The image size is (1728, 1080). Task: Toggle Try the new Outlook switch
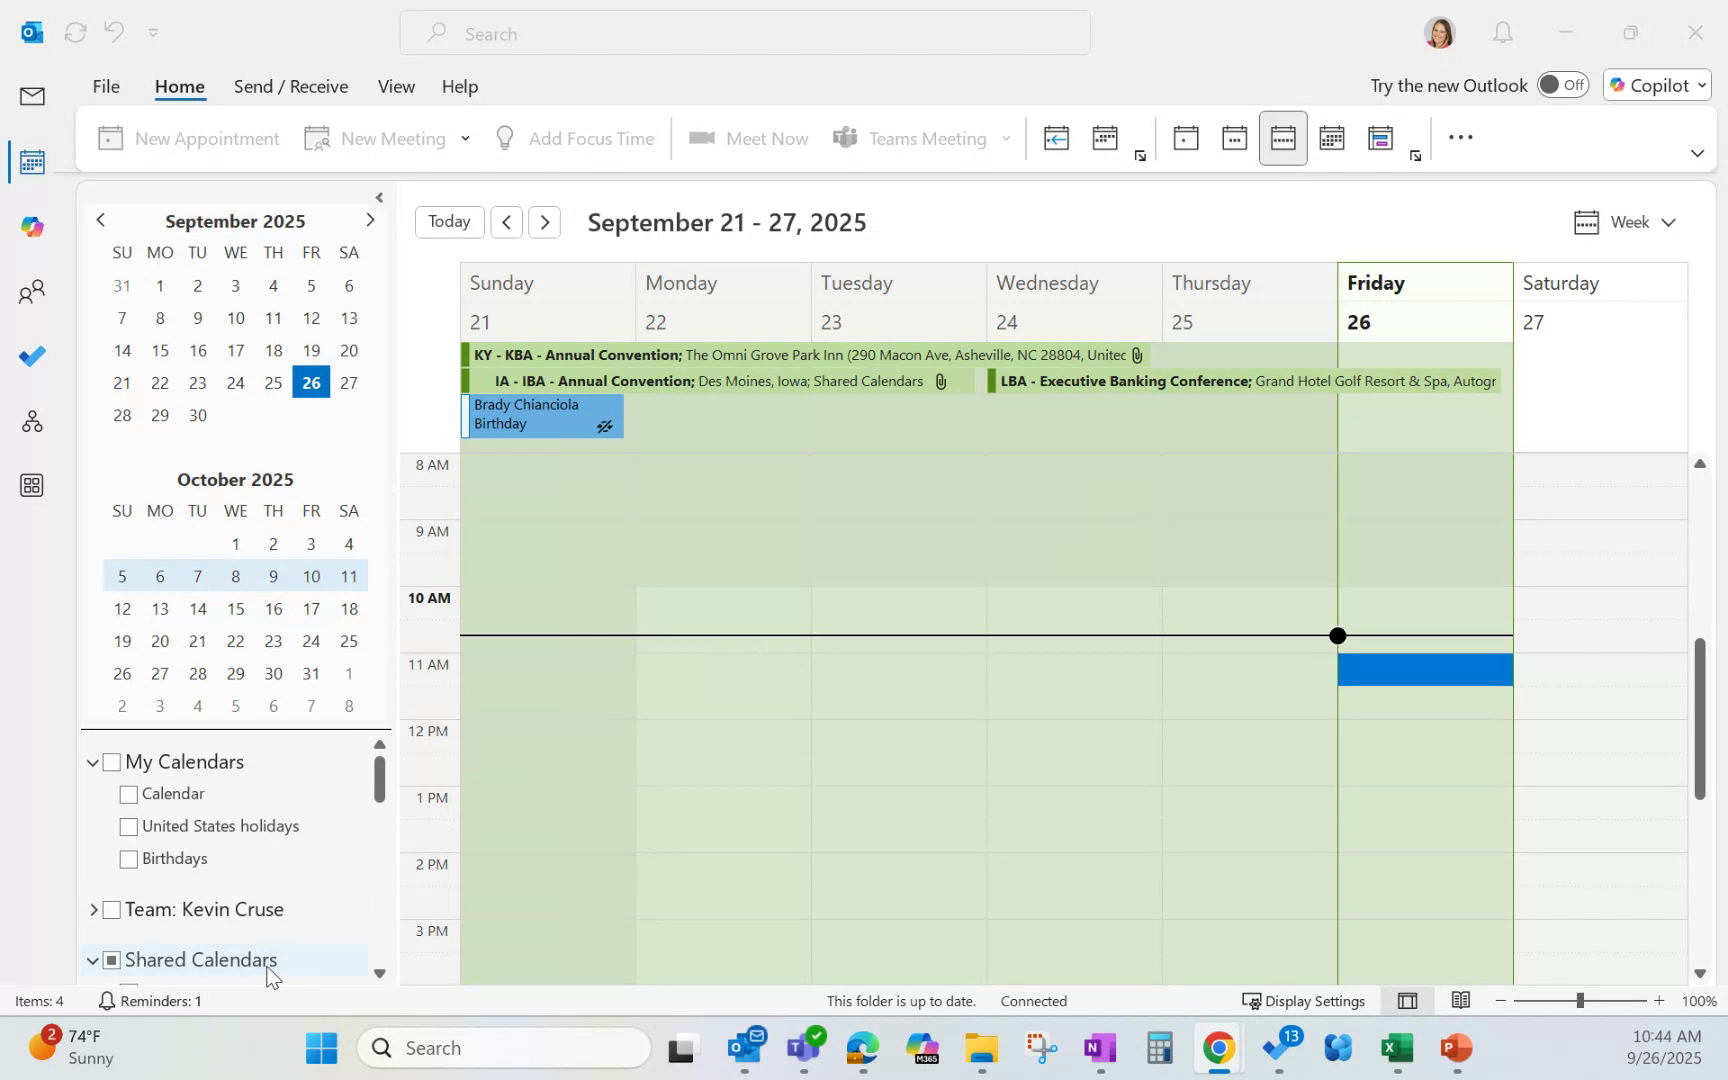1562,85
